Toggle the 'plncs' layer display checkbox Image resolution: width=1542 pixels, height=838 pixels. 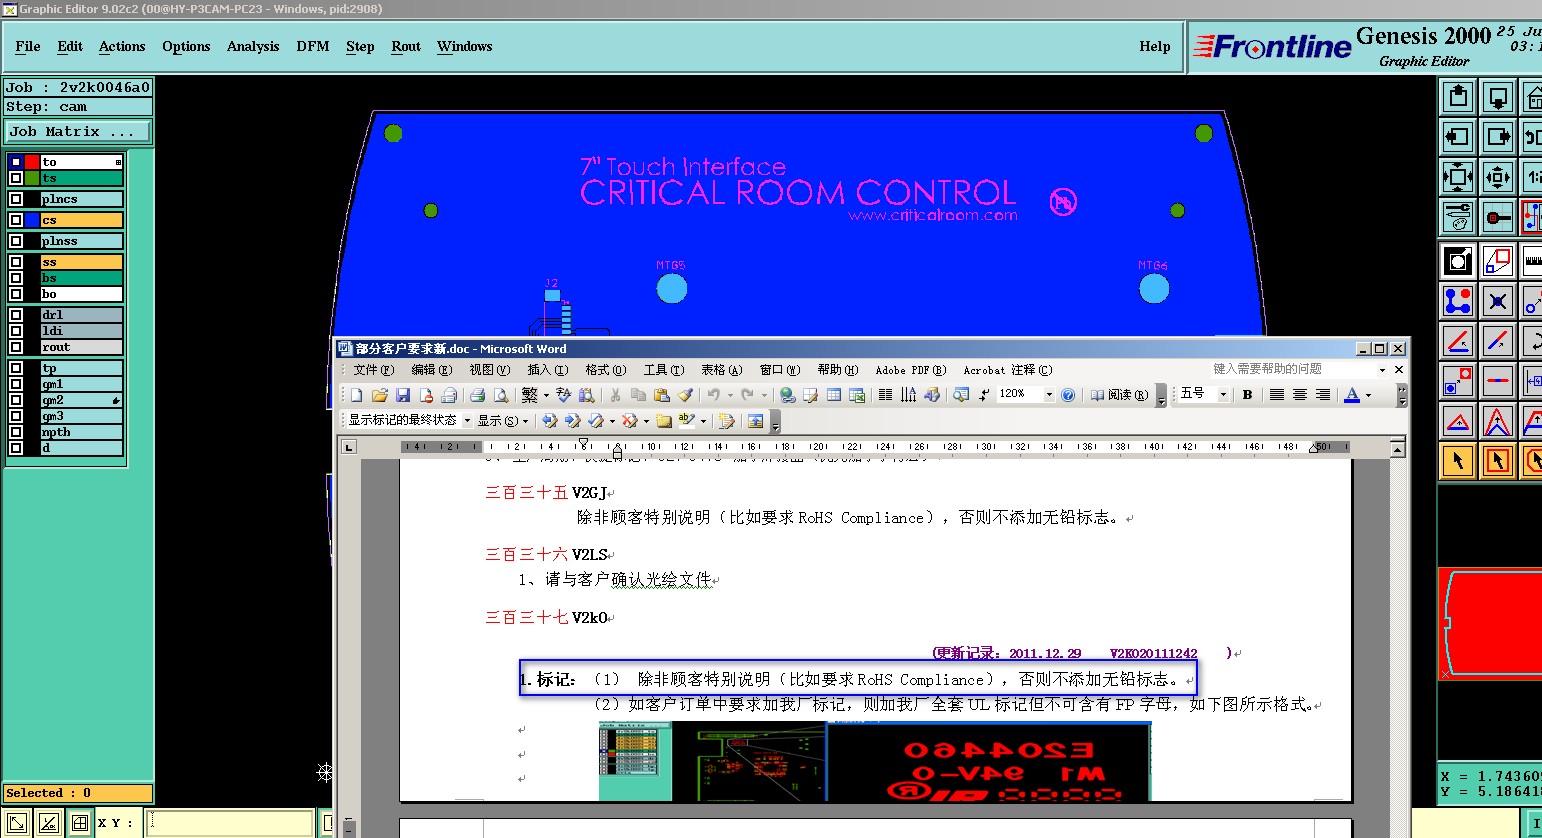coord(16,199)
